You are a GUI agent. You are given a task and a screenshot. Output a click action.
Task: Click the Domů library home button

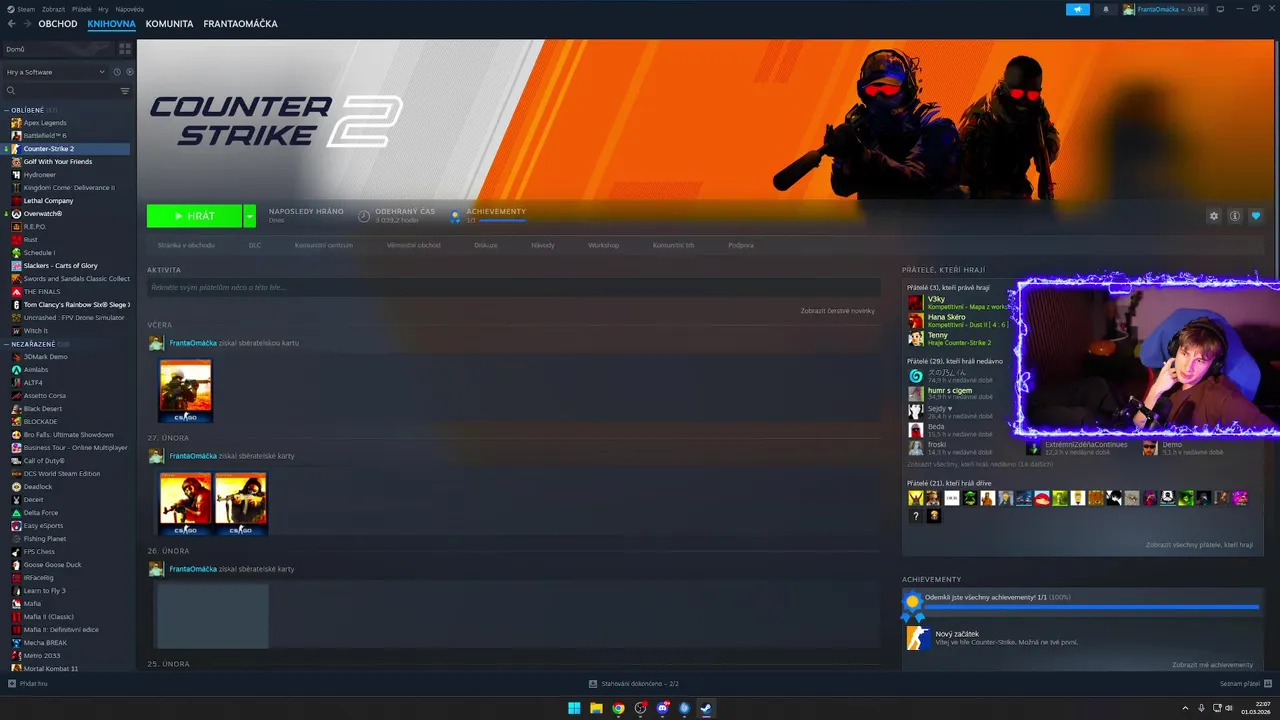click(58, 48)
